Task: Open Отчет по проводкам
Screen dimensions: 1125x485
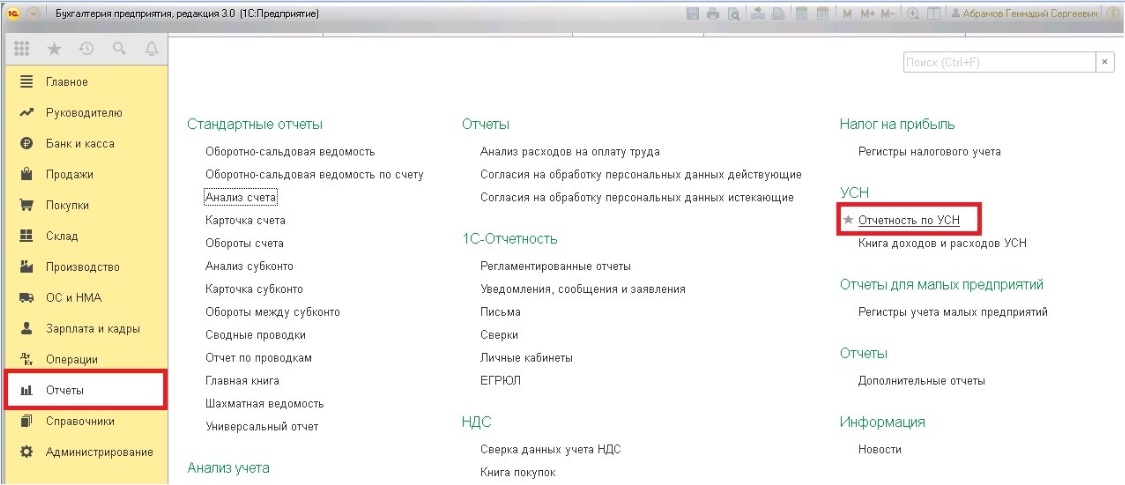Action: coord(258,358)
